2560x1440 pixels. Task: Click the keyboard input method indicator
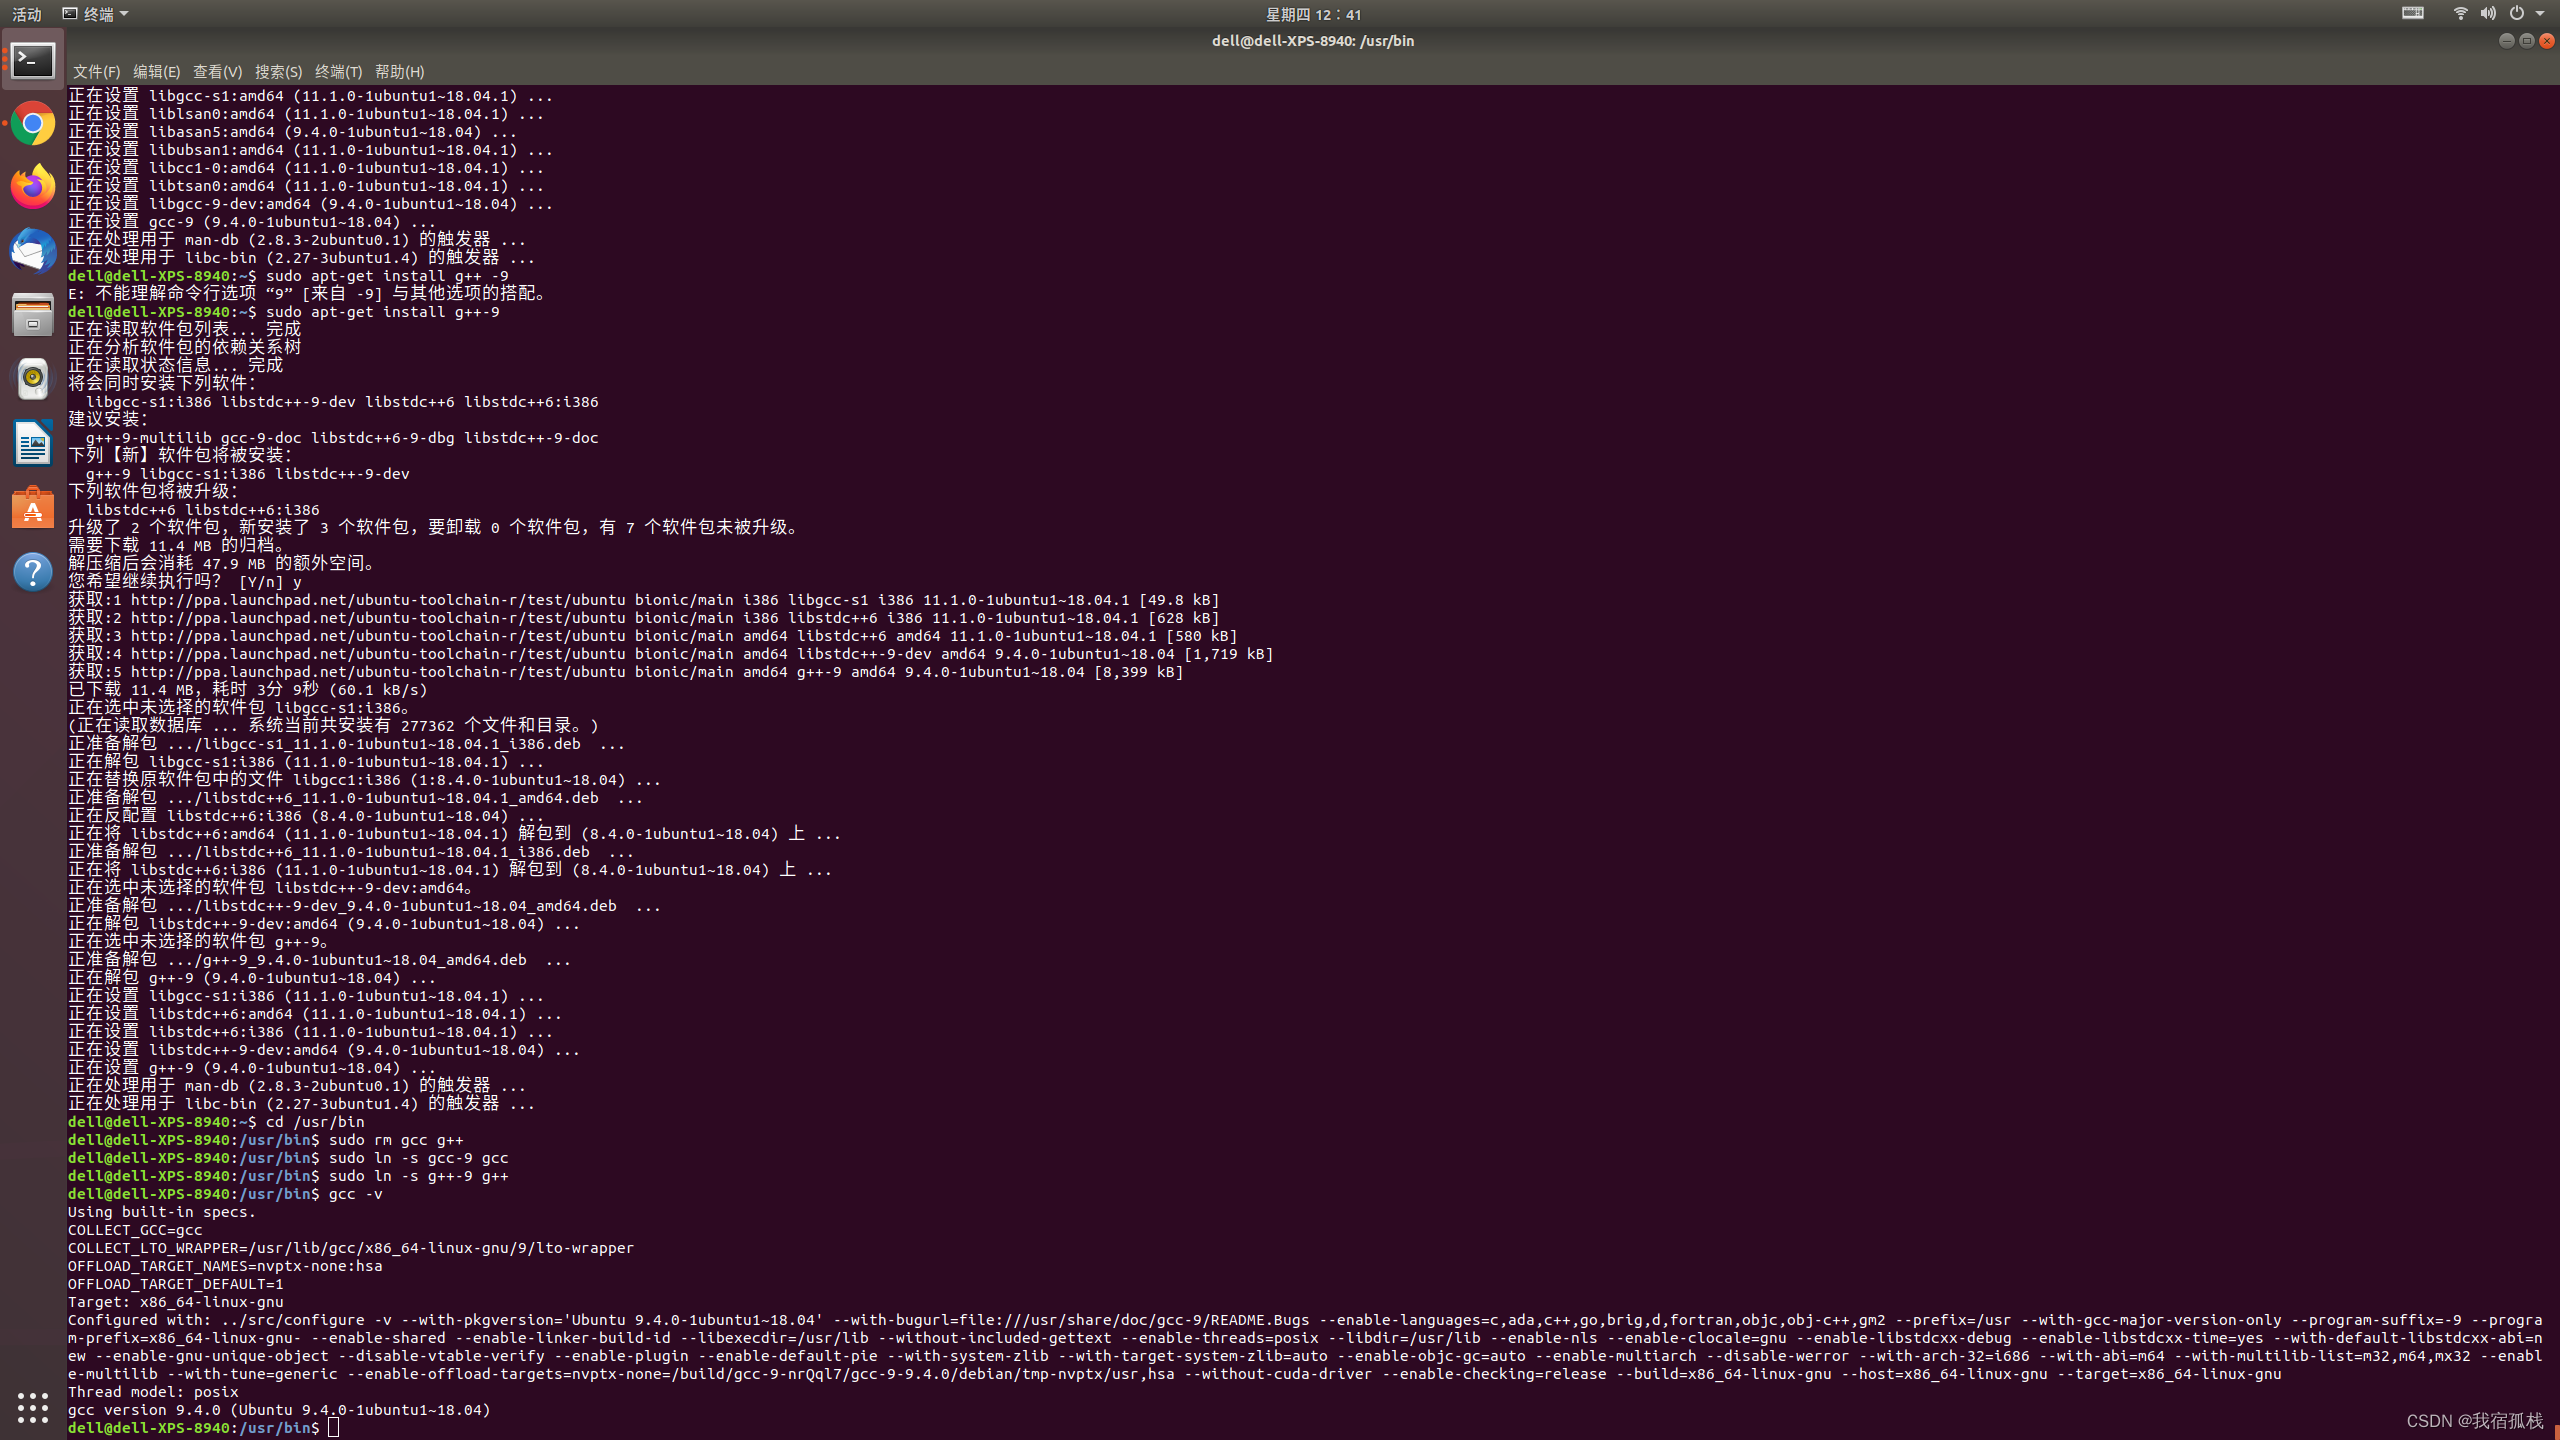point(2412,14)
